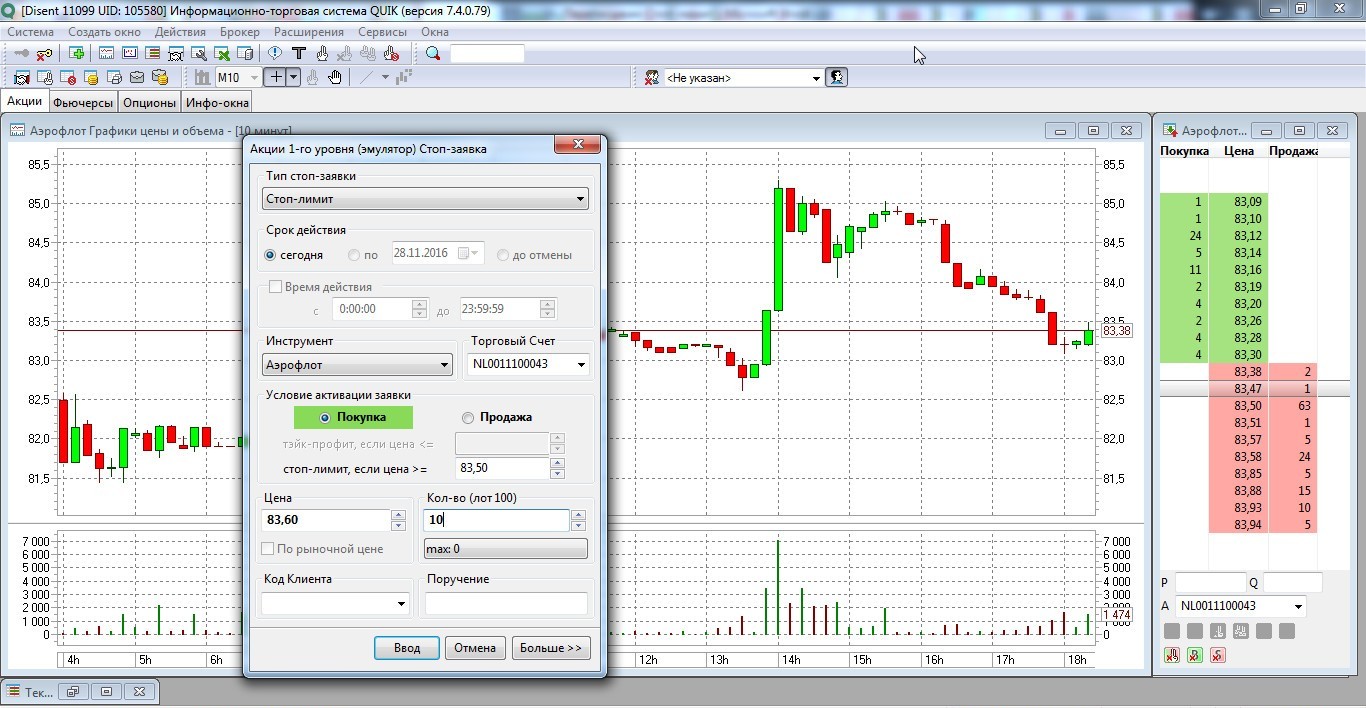Increase the Цена value with up stepper
Image resolution: width=1366 pixels, height=708 pixels.
pyautogui.click(x=398, y=515)
